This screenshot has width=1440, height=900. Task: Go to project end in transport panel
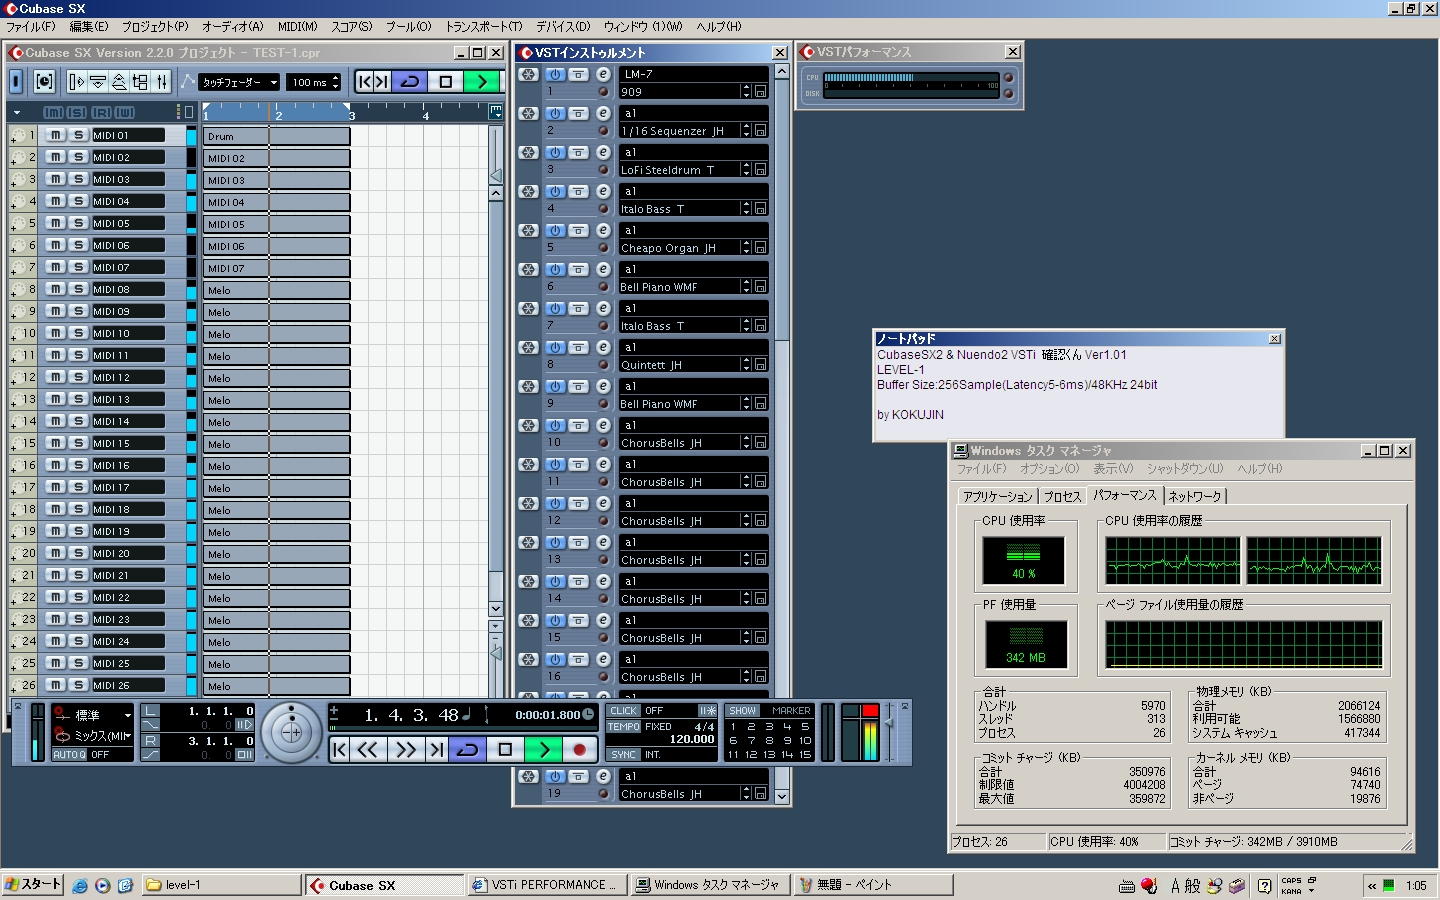pyautogui.click(x=436, y=749)
